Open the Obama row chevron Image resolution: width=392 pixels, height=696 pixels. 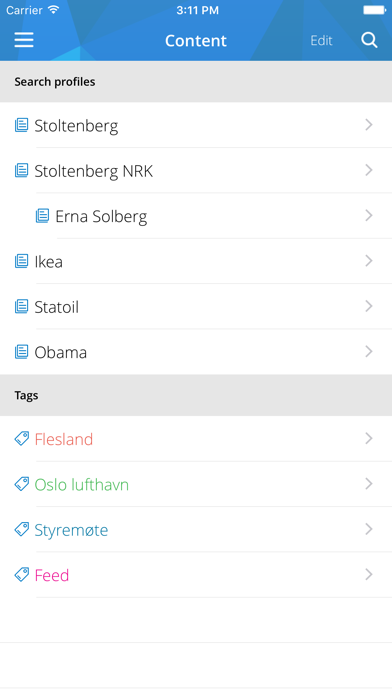pyautogui.click(x=368, y=351)
